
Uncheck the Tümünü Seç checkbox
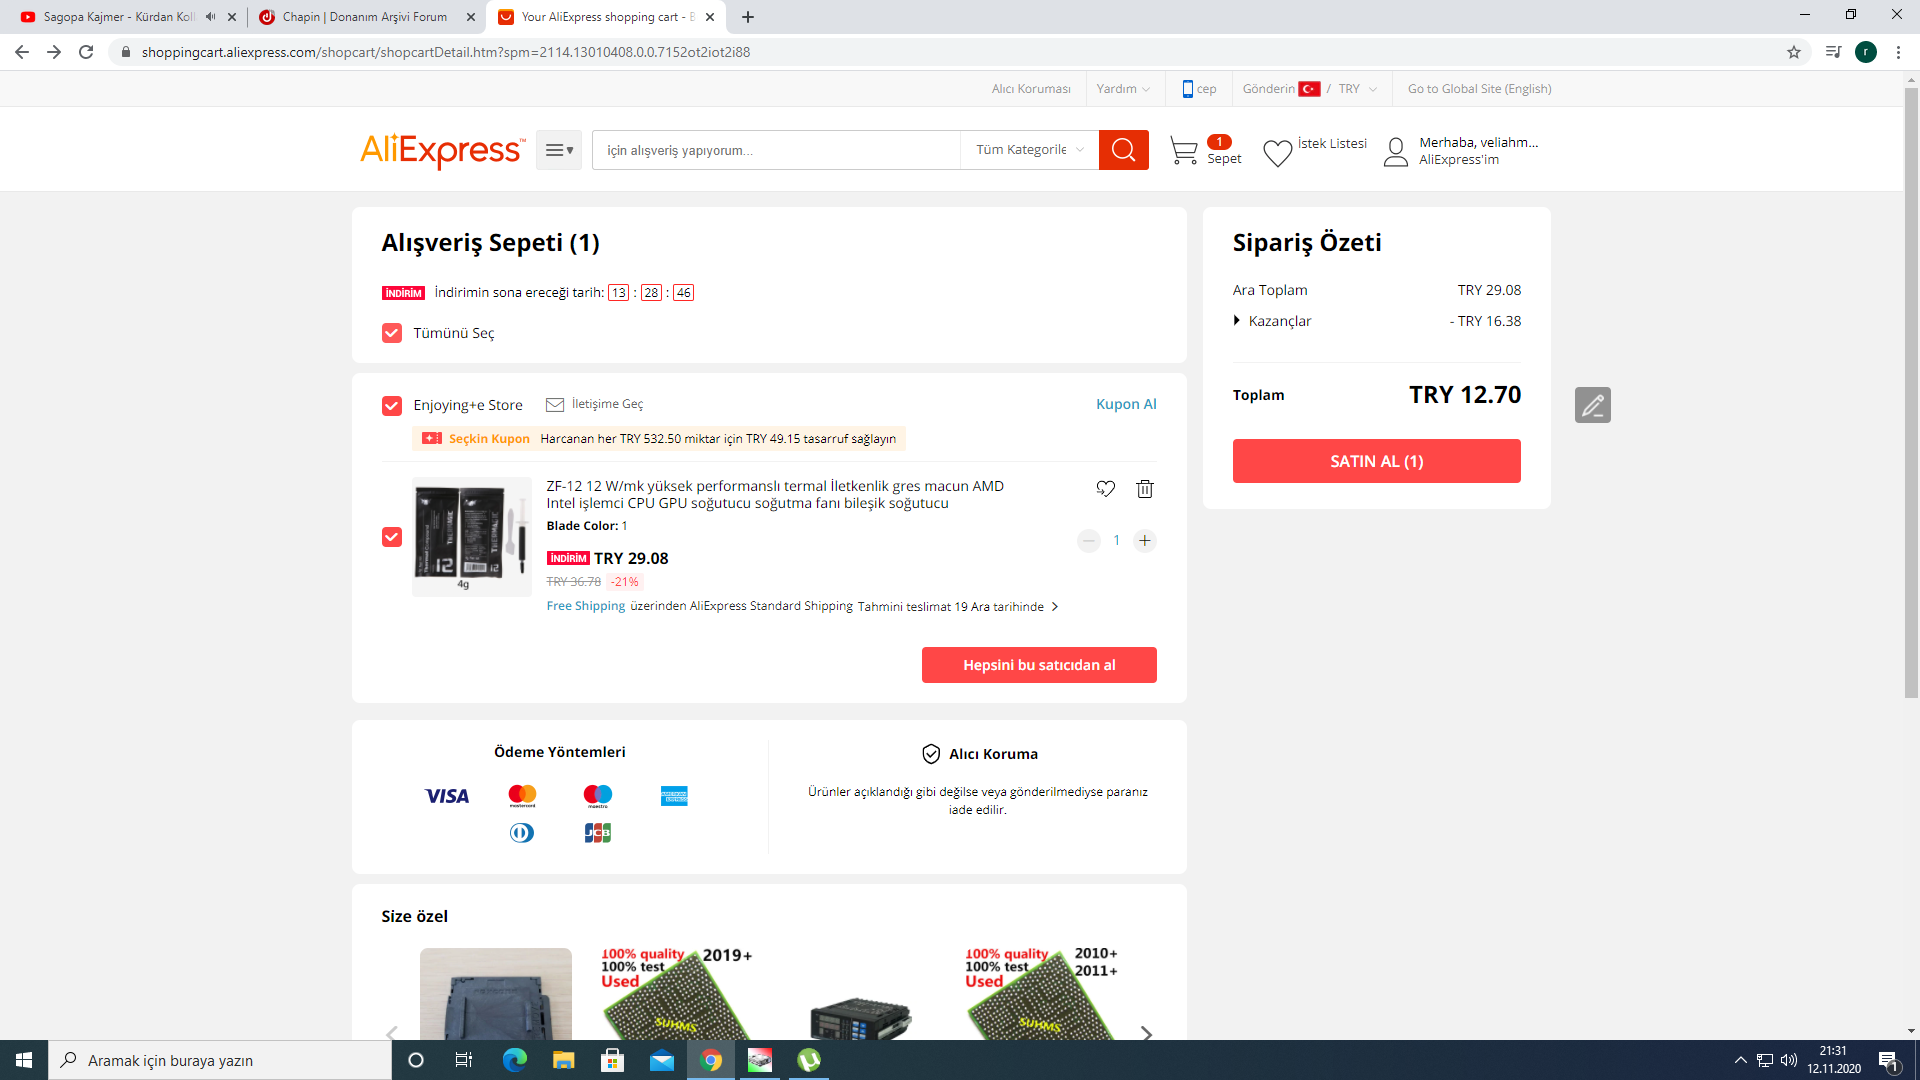point(392,333)
